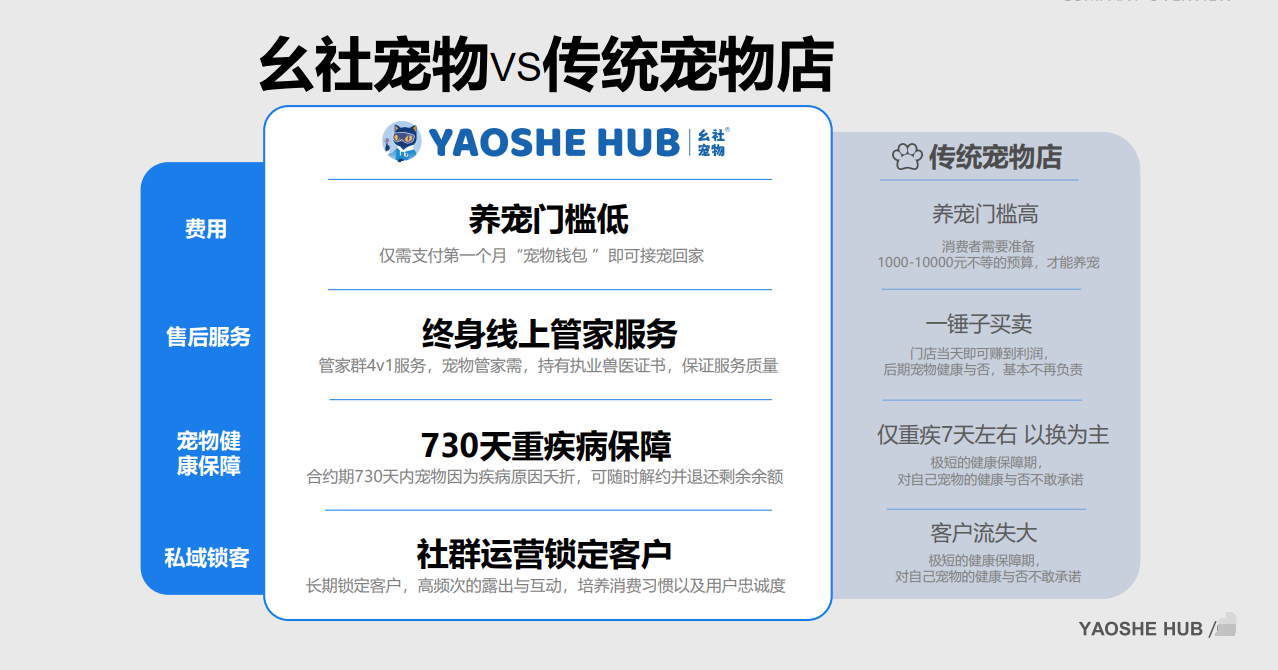The image size is (1278, 670).
Task: Click the 私域锁客 label in the blue sidebar
Action: [207, 558]
